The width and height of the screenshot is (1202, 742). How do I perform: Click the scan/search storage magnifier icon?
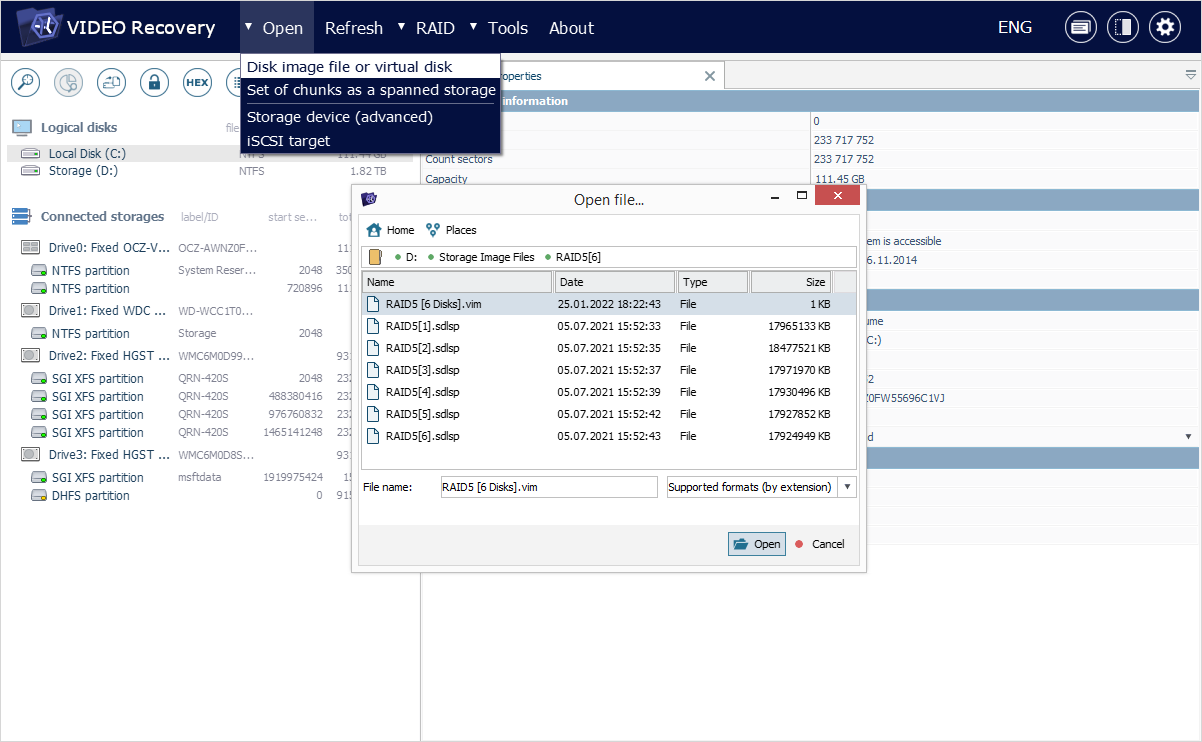25,82
